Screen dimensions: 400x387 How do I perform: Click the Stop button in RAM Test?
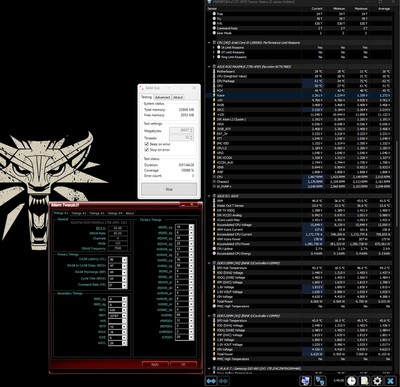[169, 189]
